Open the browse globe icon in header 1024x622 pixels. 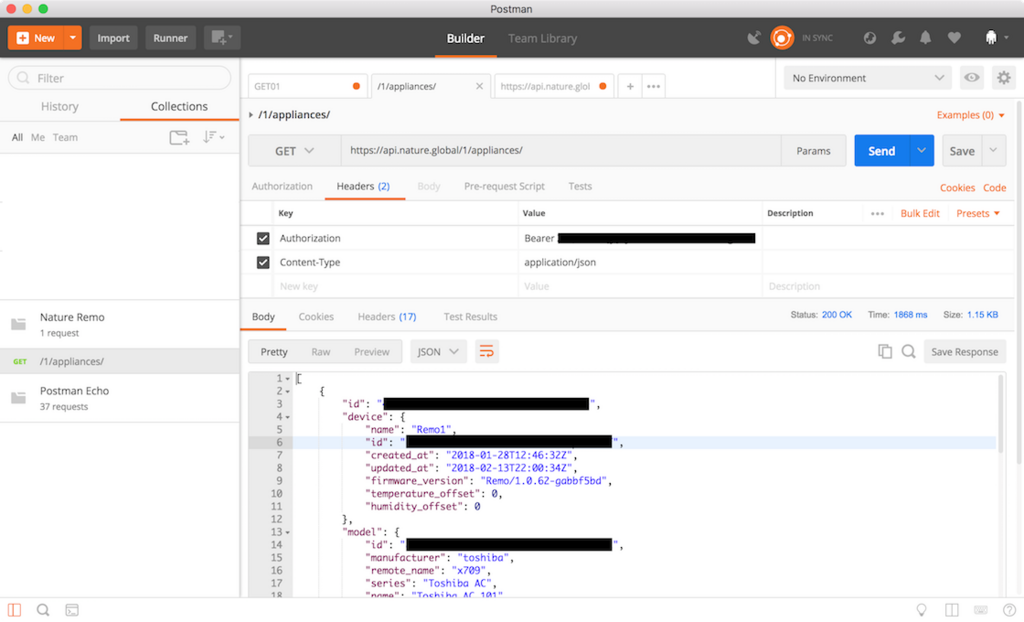869,38
